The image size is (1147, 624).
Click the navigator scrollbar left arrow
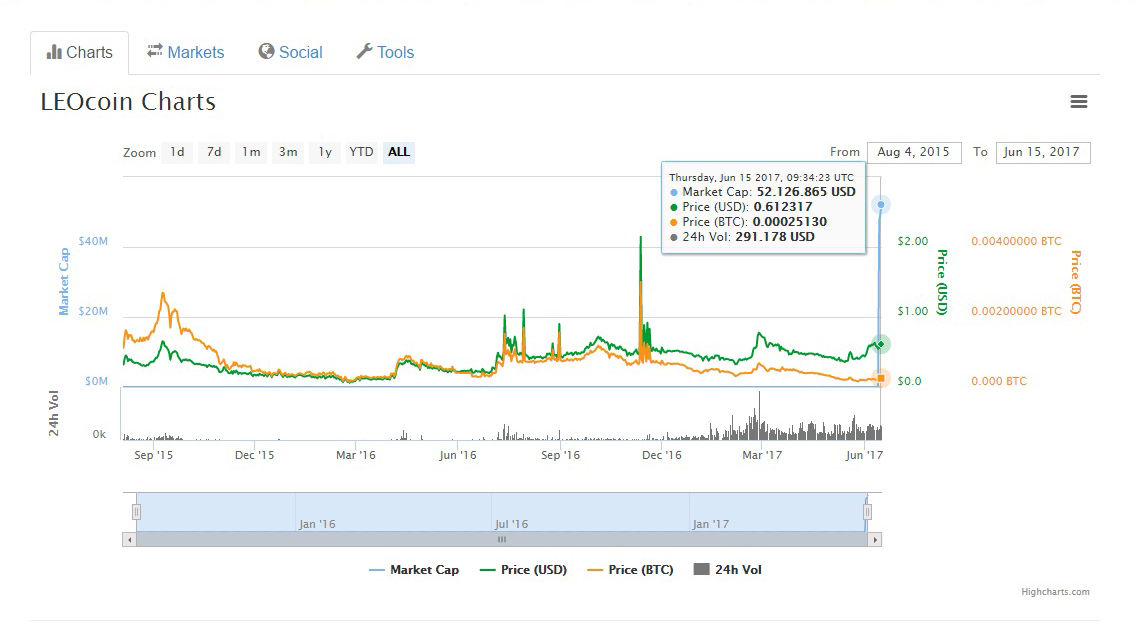point(129,540)
